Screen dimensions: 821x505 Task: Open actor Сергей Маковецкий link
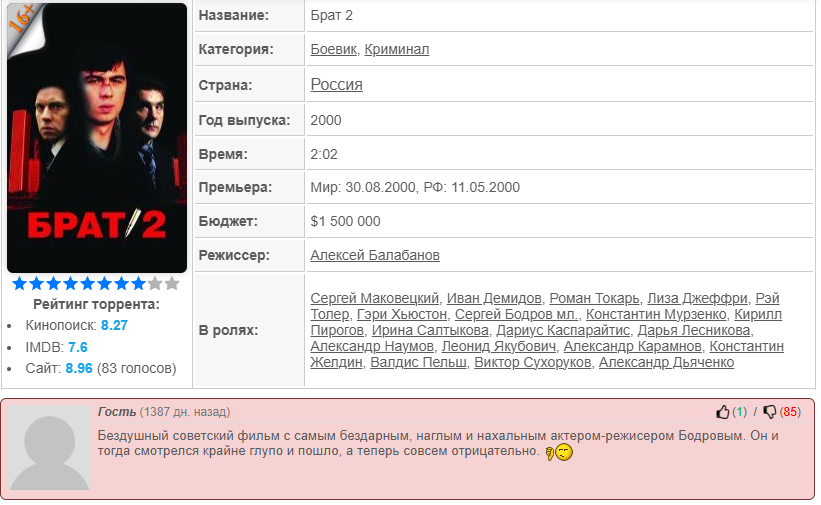point(374,298)
